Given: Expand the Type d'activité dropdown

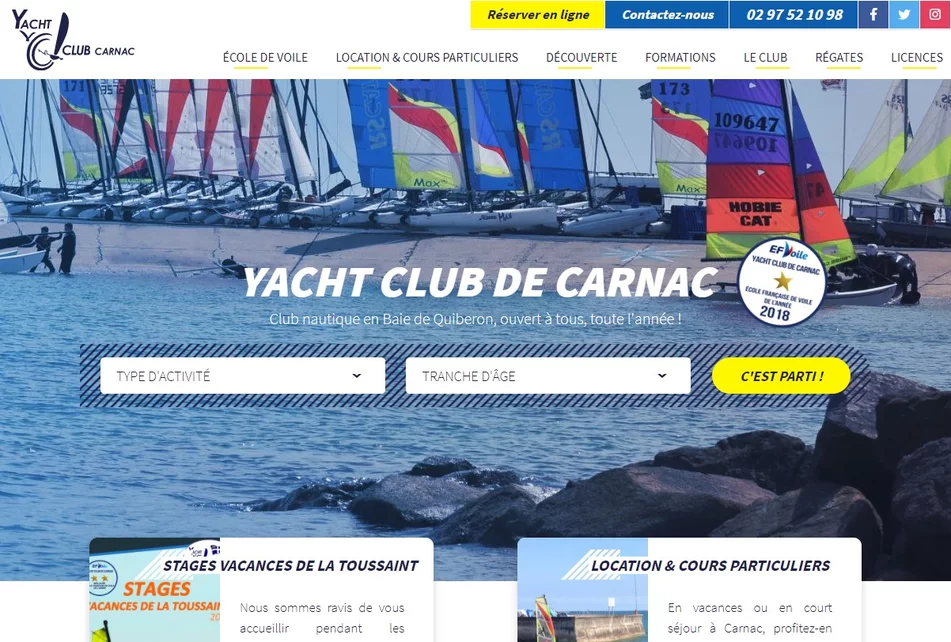Looking at the screenshot, I should pos(242,376).
